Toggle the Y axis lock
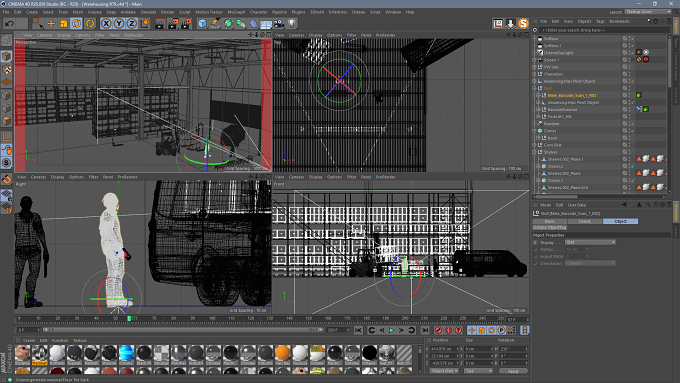 pos(119,23)
